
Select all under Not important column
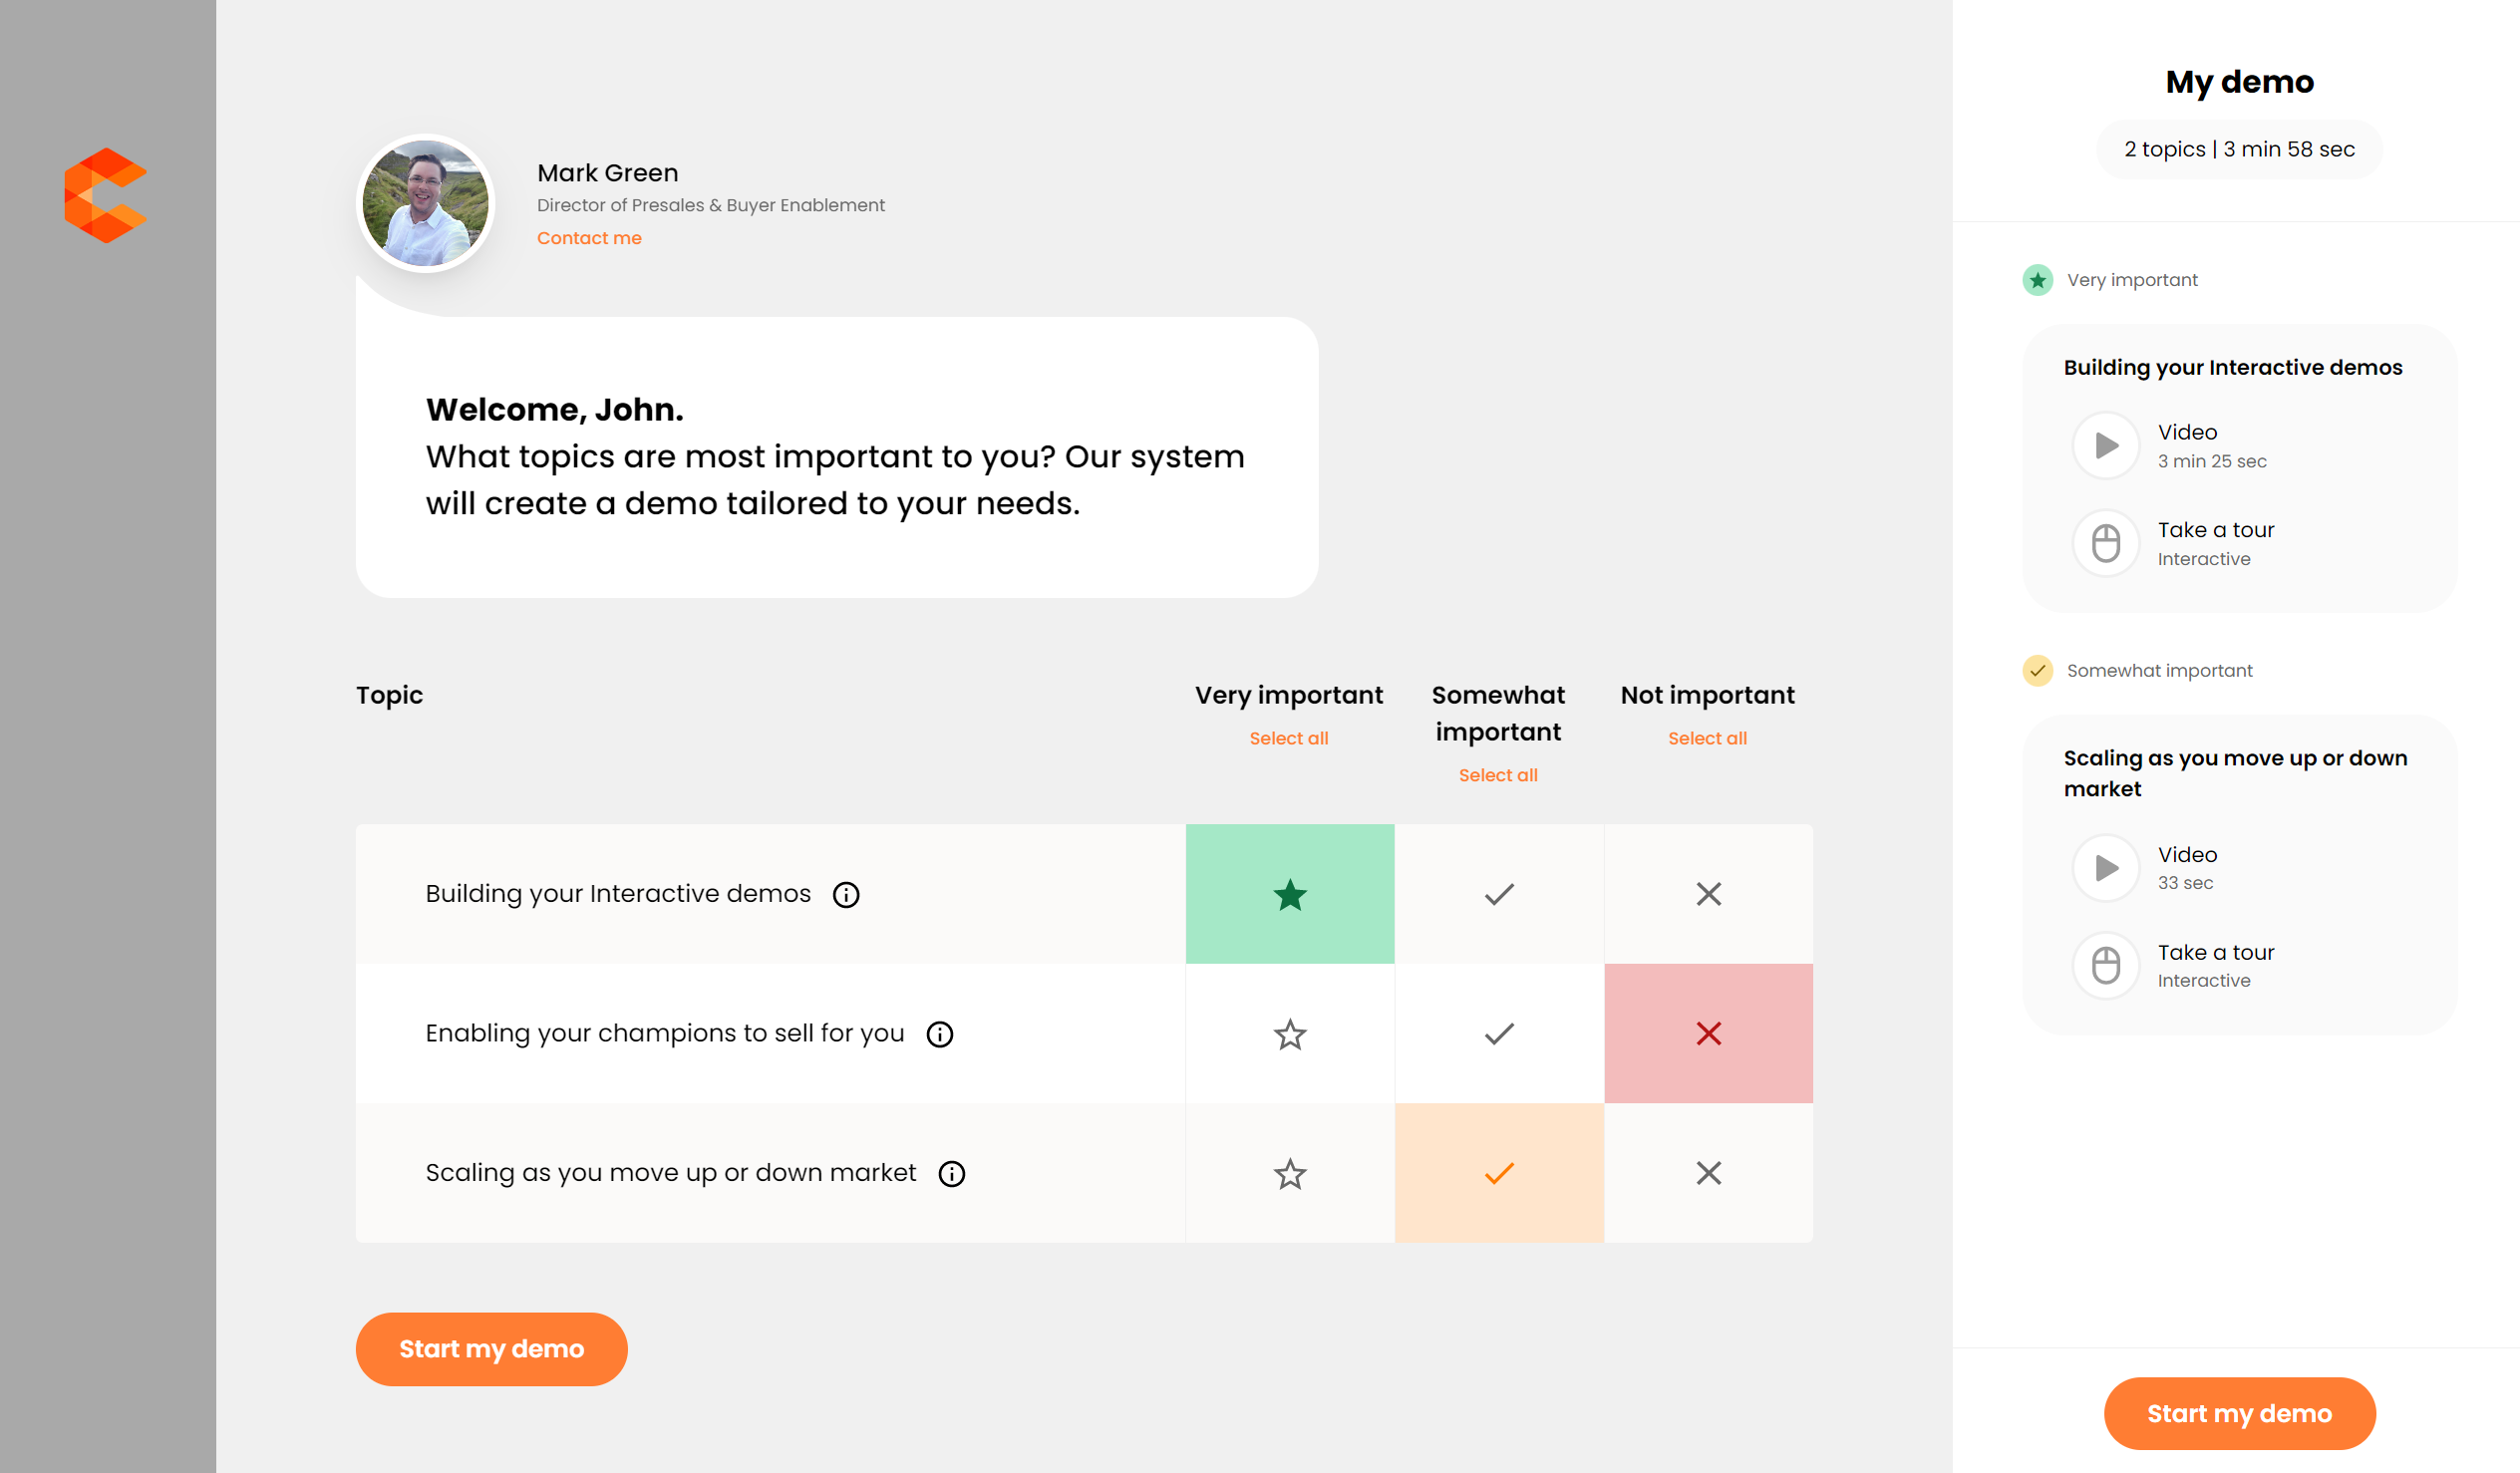click(1707, 738)
